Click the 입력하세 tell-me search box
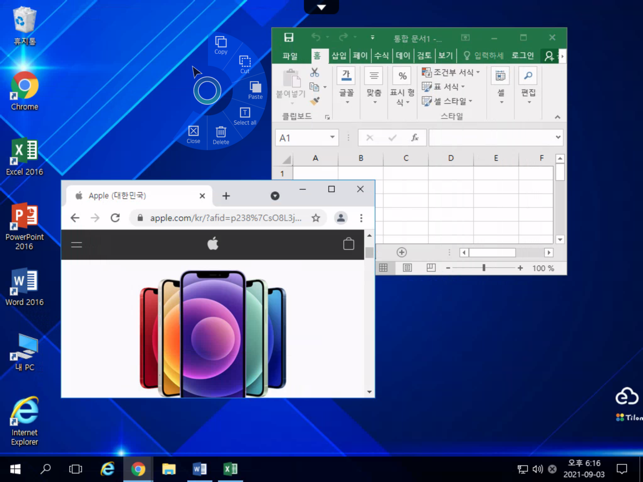The height and width of the screenshot is (482, 643). (483, 55)
